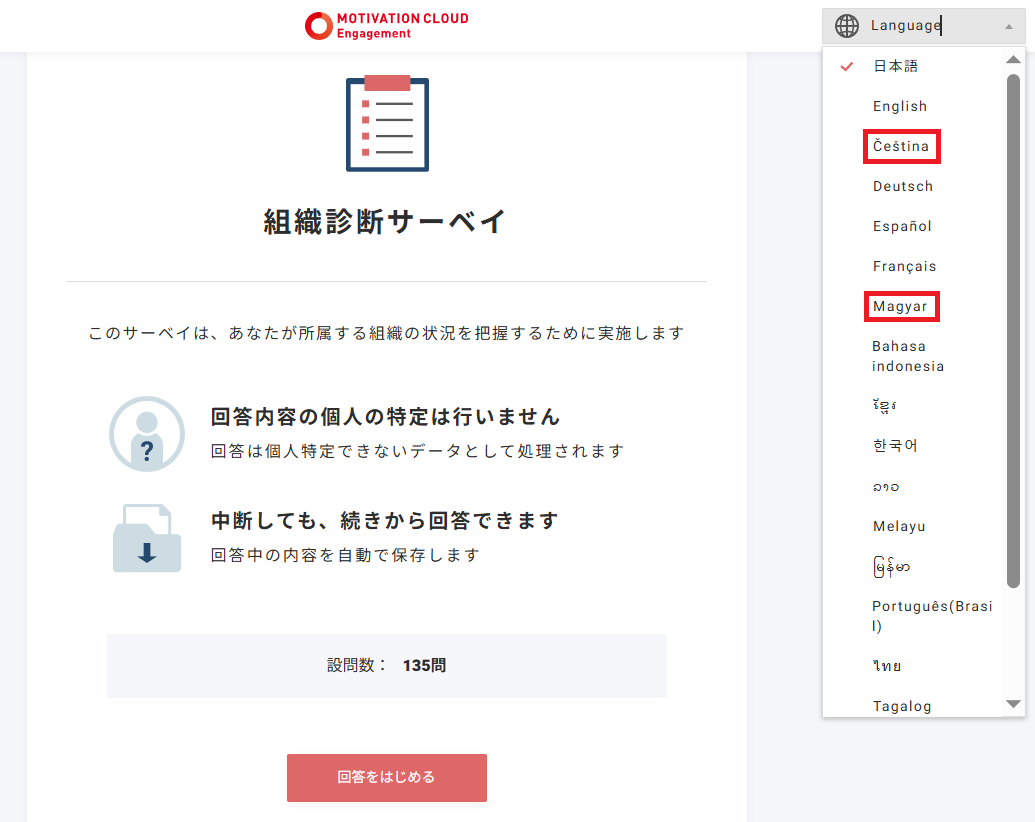Select 日本語 as the survey language
The image size is (1035, 822).
894,66
